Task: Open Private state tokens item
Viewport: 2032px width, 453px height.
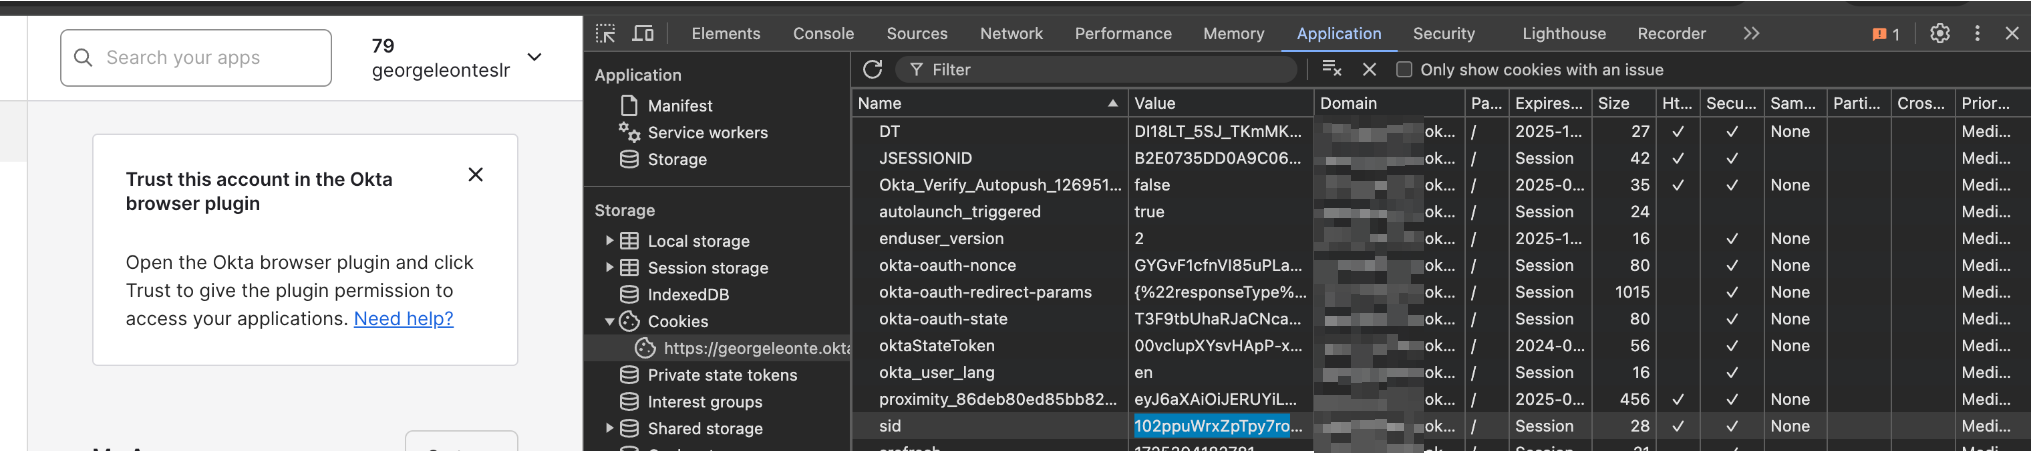Action: [x=722, y=375]
